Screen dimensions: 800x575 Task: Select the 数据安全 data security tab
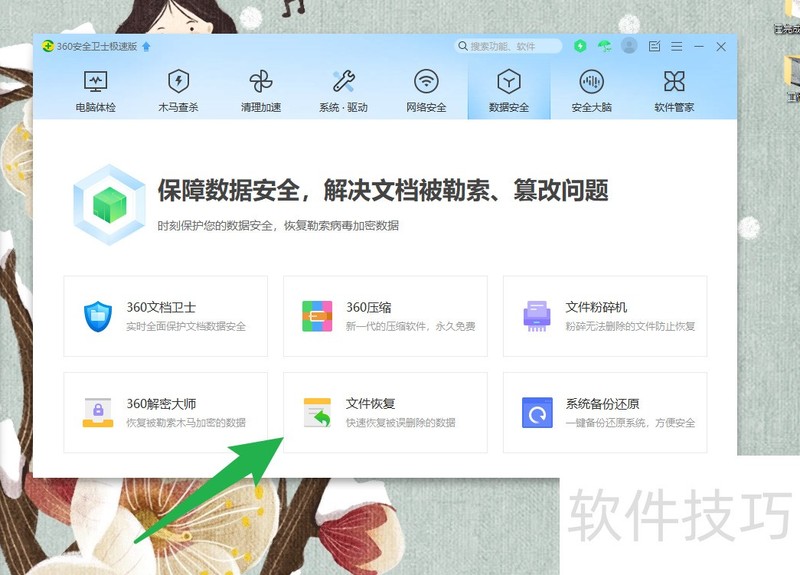[x=509, y=91]
